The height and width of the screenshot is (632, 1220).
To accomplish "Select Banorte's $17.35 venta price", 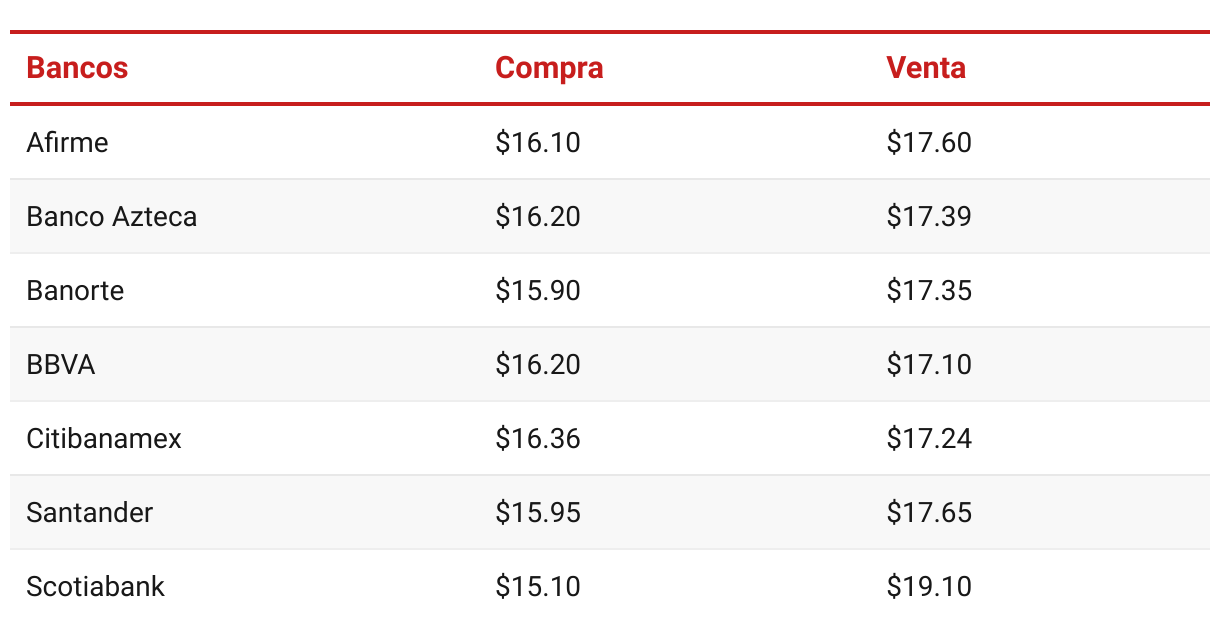I will (x=929, y=290).
